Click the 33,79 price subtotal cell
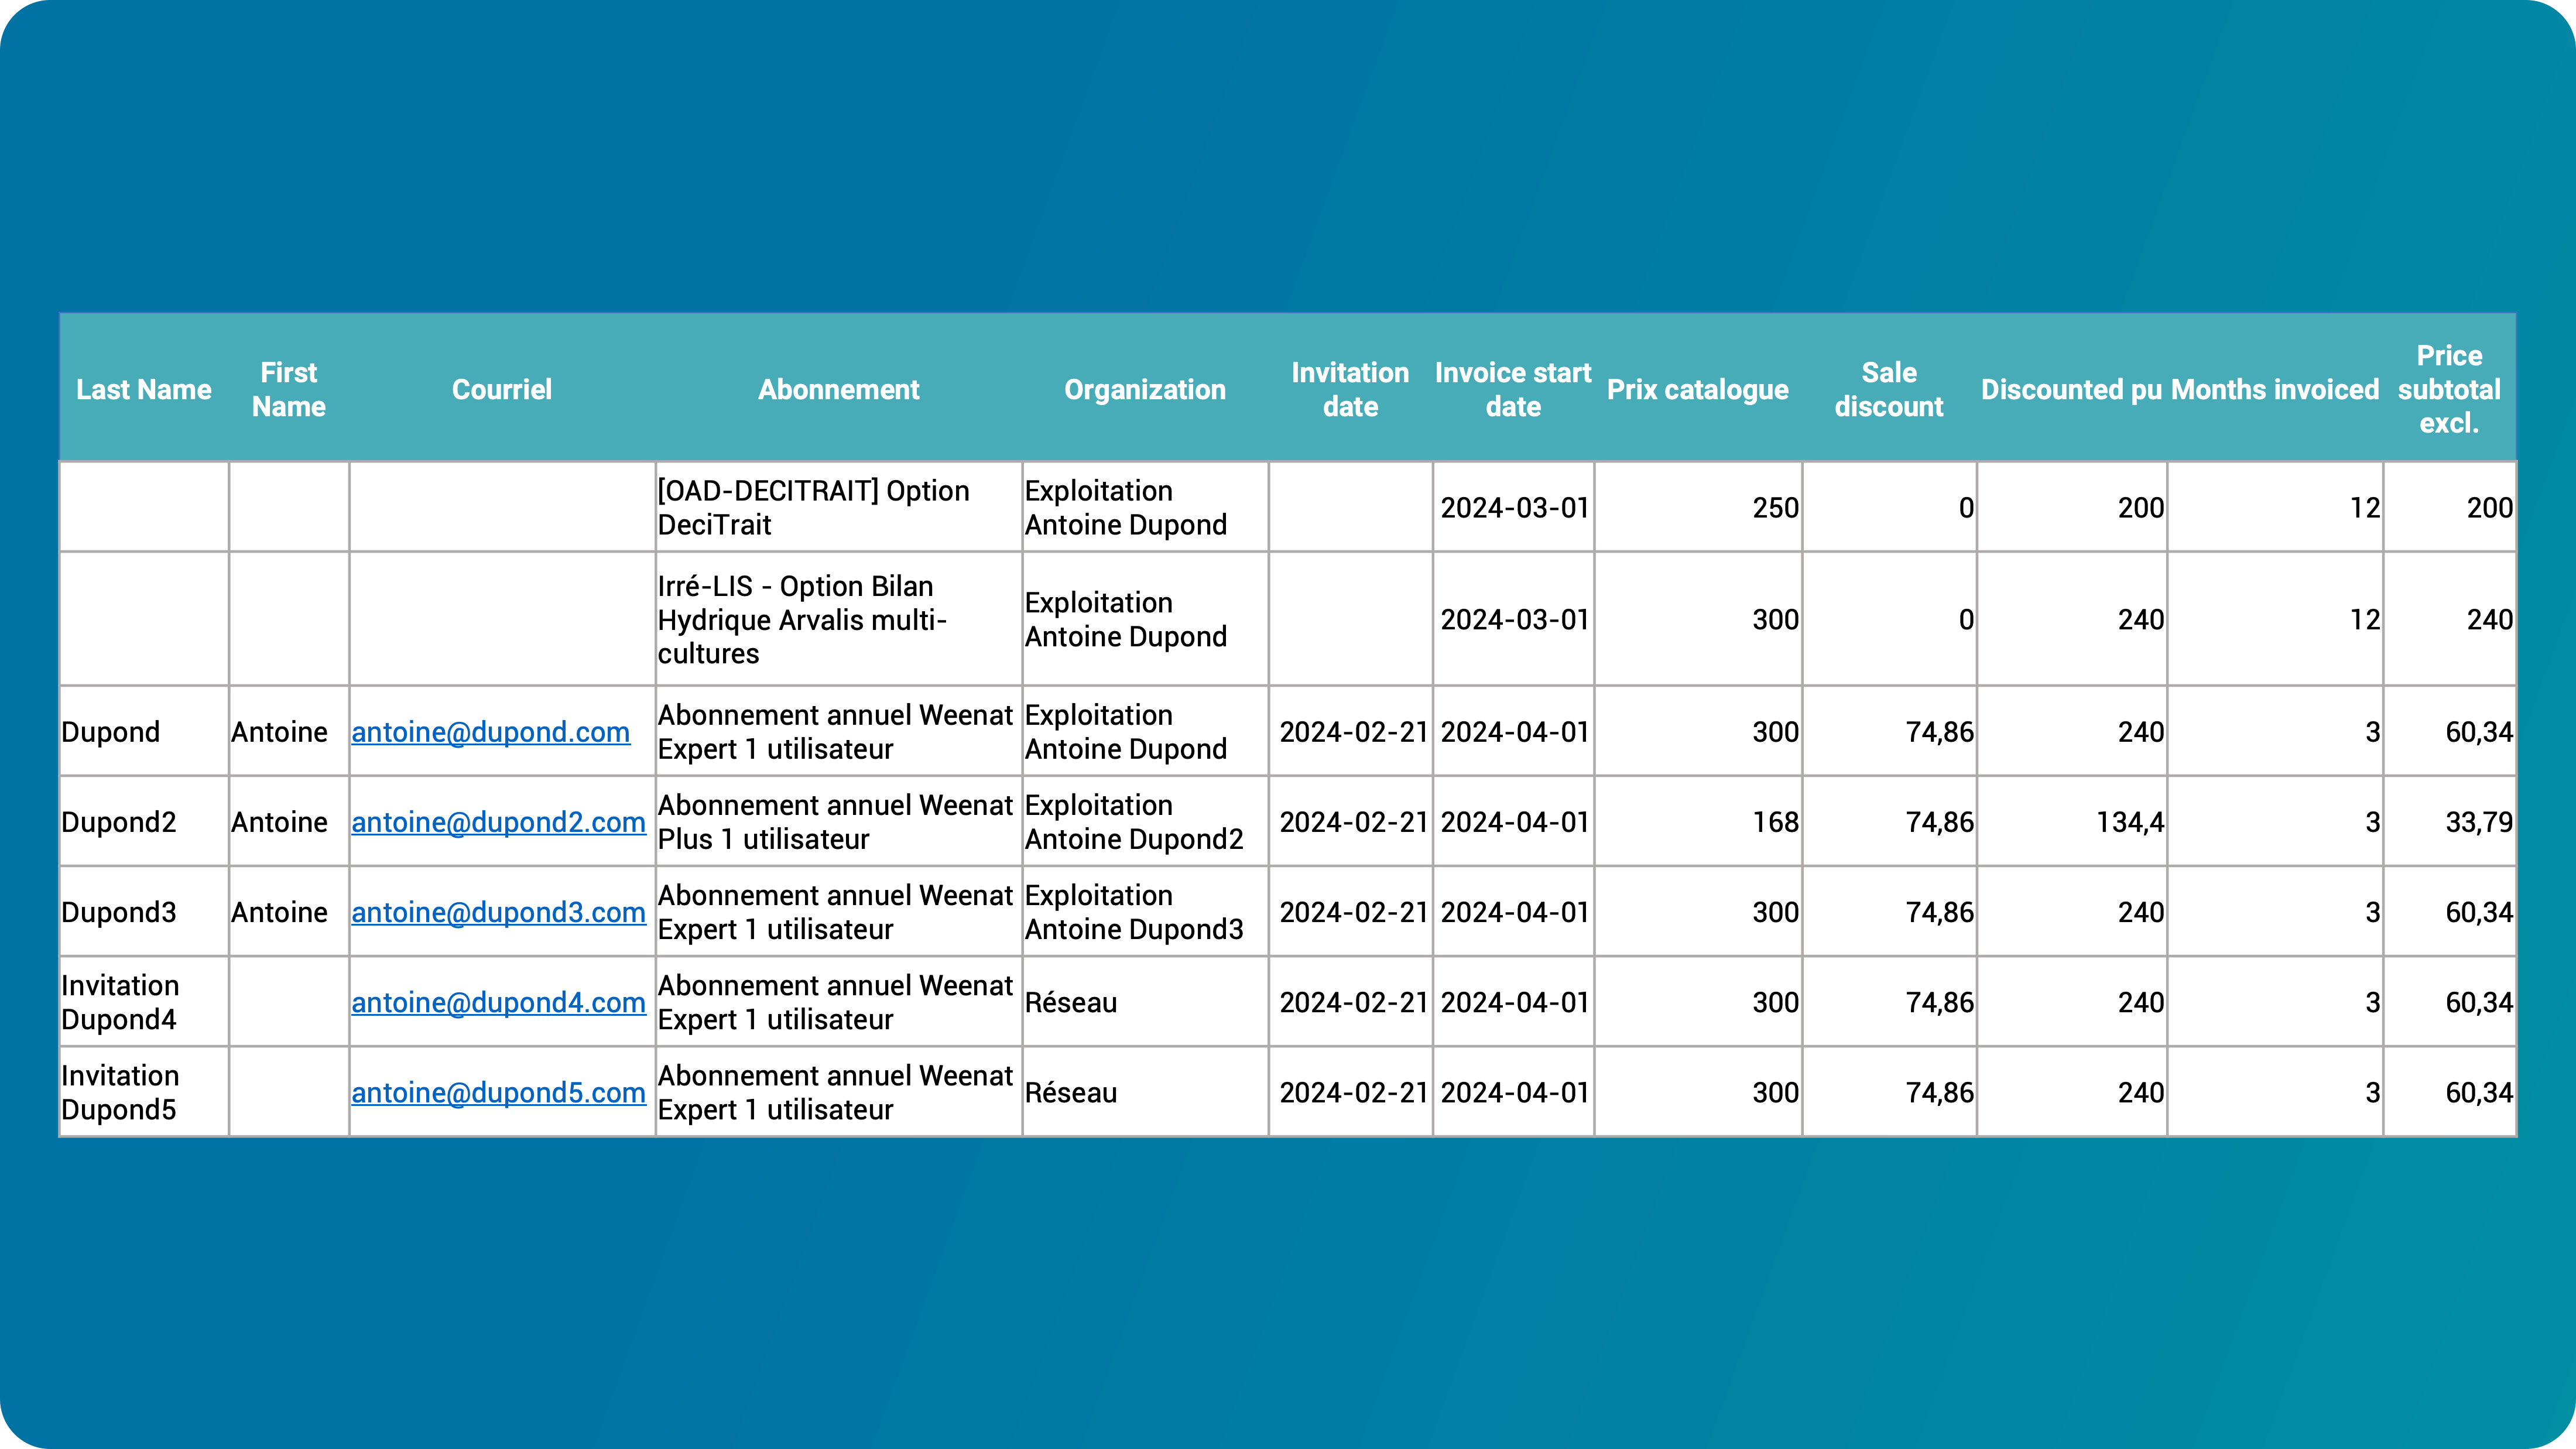The image size is (2576, 1449). (2449, 822)
